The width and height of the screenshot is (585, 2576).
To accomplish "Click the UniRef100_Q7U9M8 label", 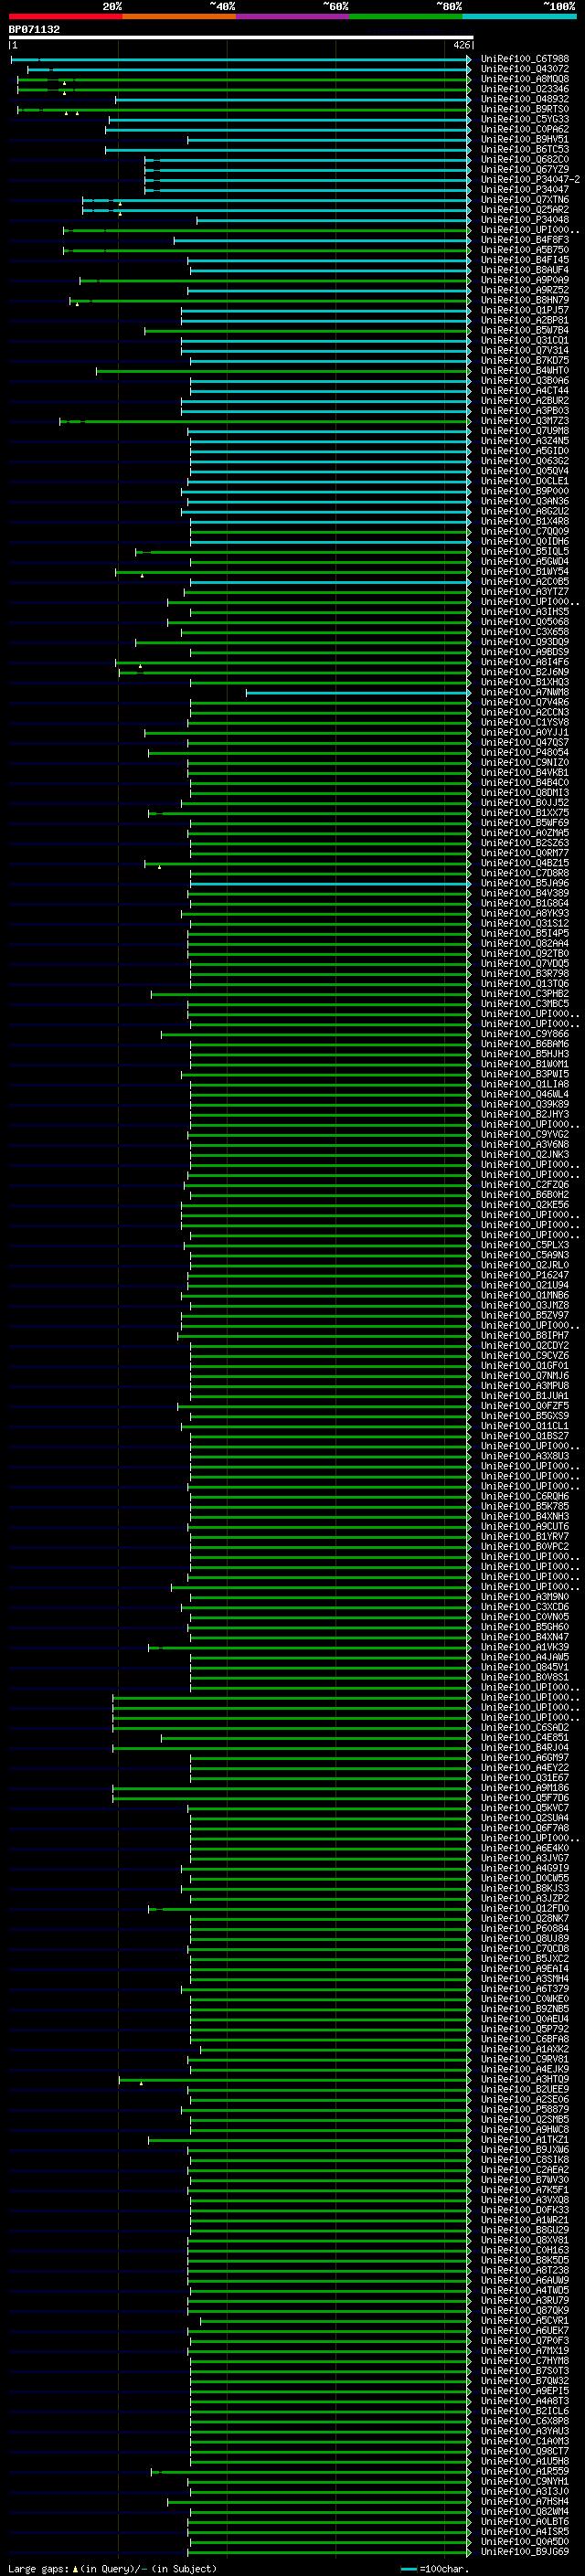I will [525, 431].
